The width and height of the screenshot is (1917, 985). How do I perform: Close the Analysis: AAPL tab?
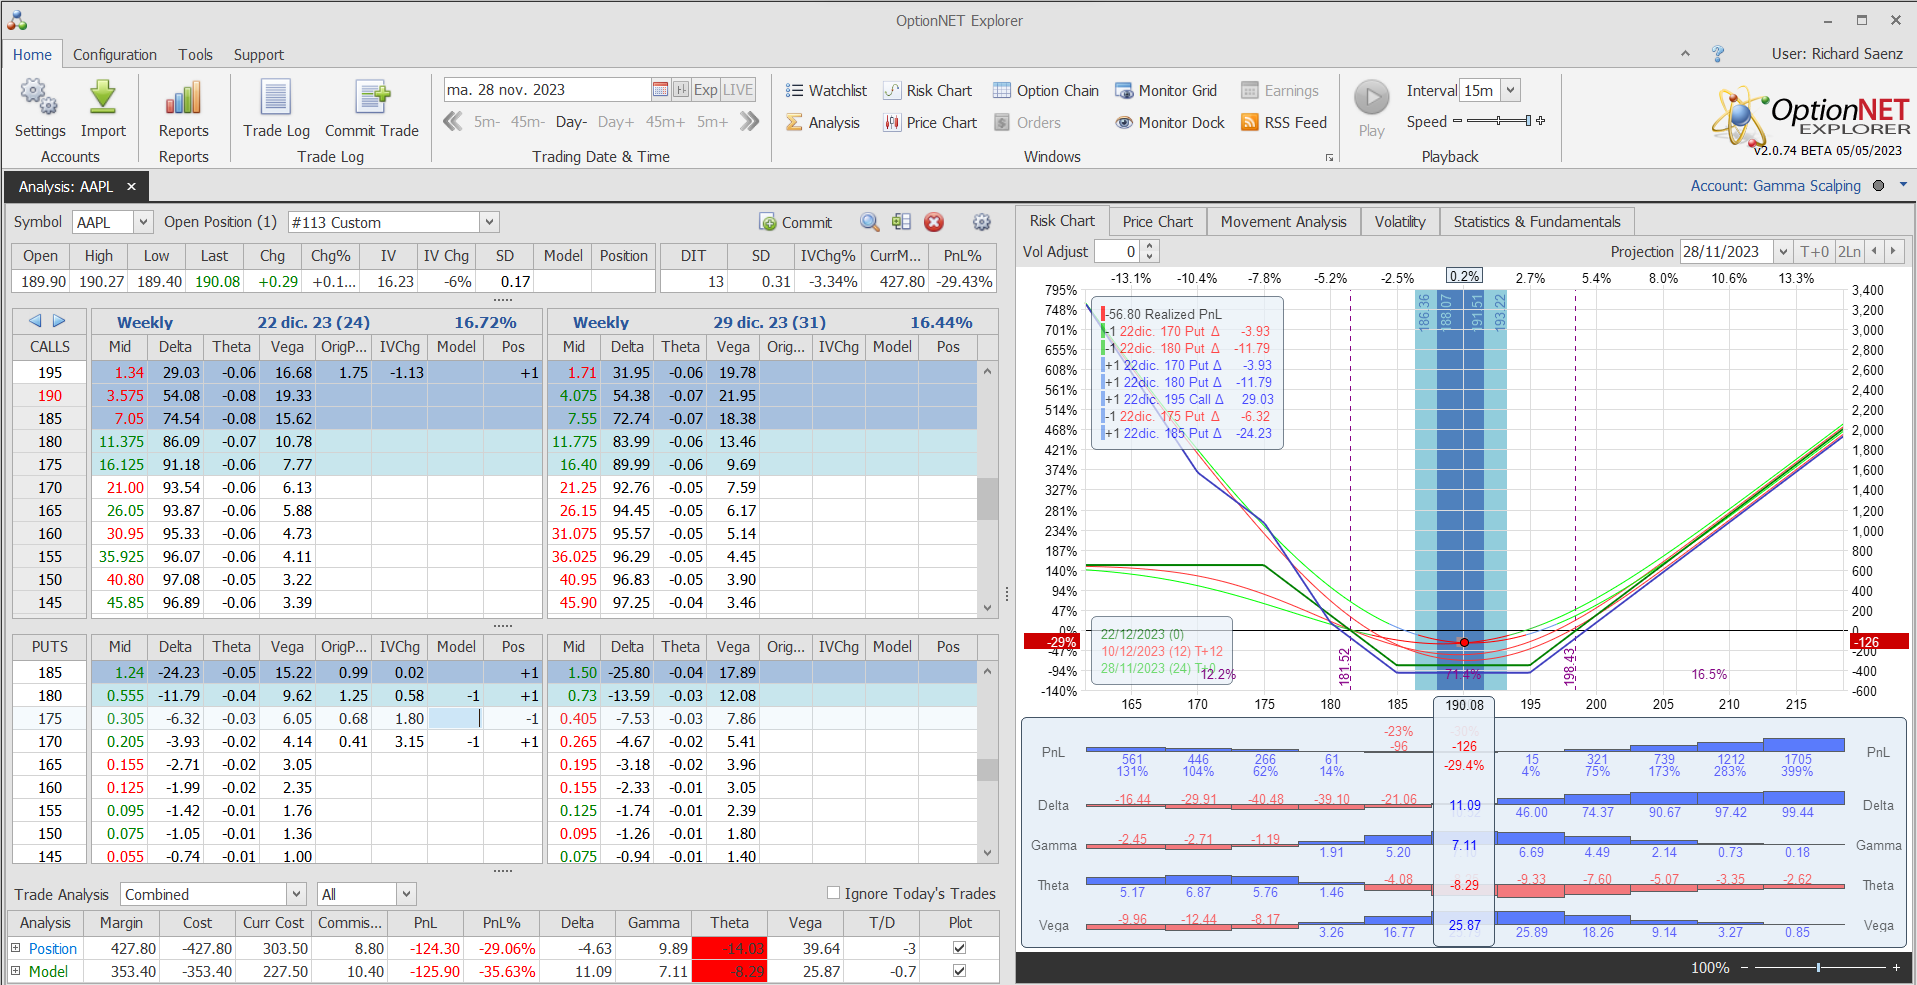point(131,187)
